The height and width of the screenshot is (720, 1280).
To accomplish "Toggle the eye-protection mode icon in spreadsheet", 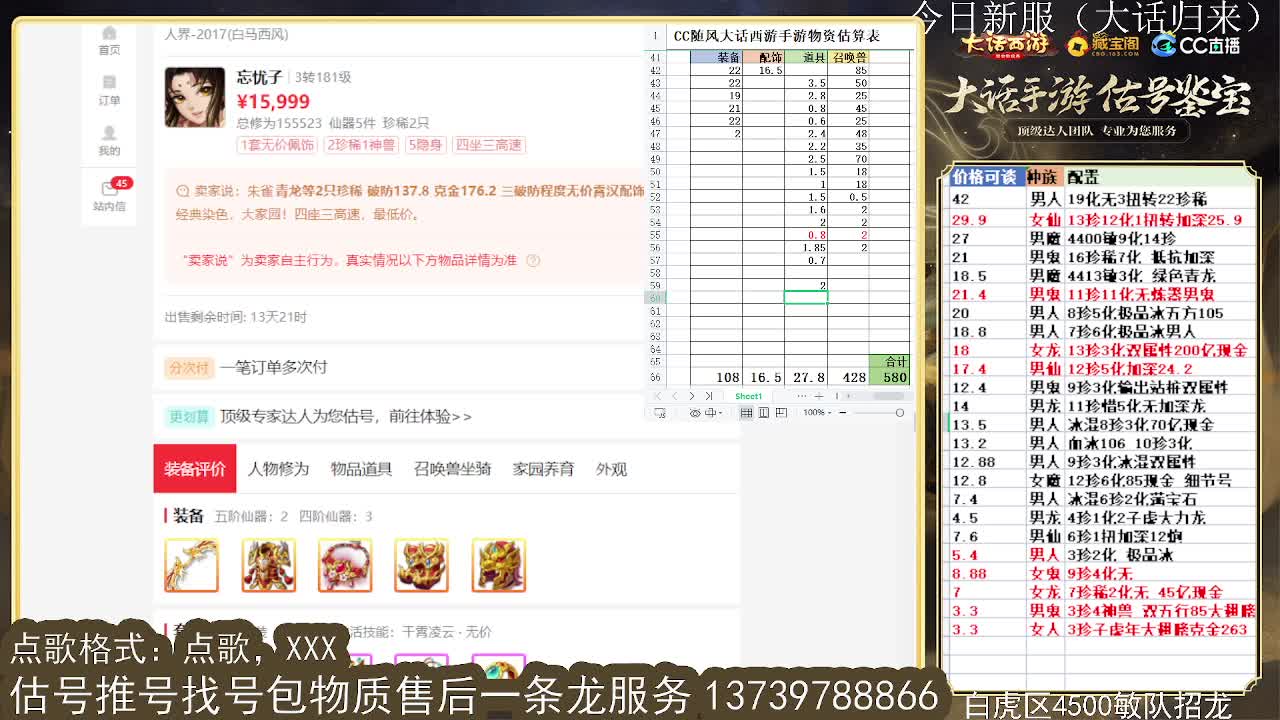I will [695, 413].
